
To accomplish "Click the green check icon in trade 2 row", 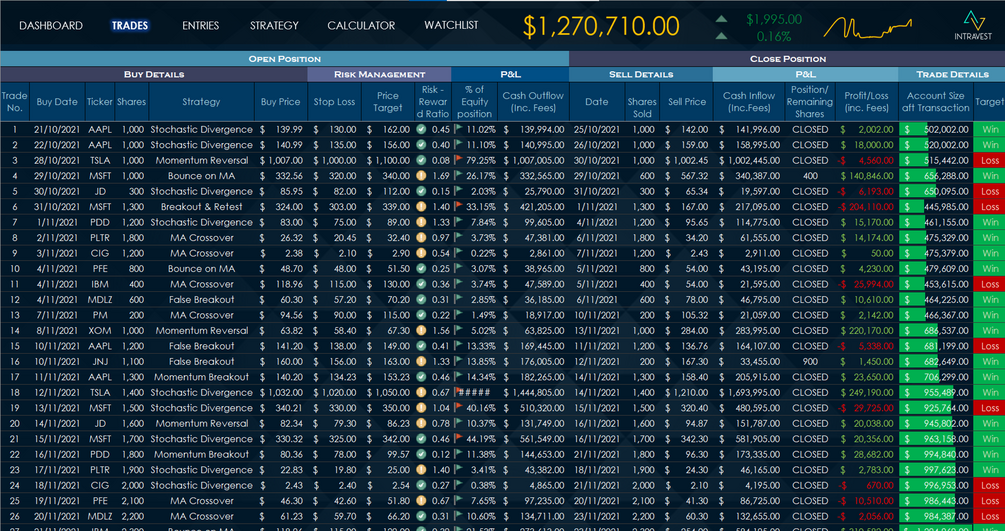I will coord(421,145).
